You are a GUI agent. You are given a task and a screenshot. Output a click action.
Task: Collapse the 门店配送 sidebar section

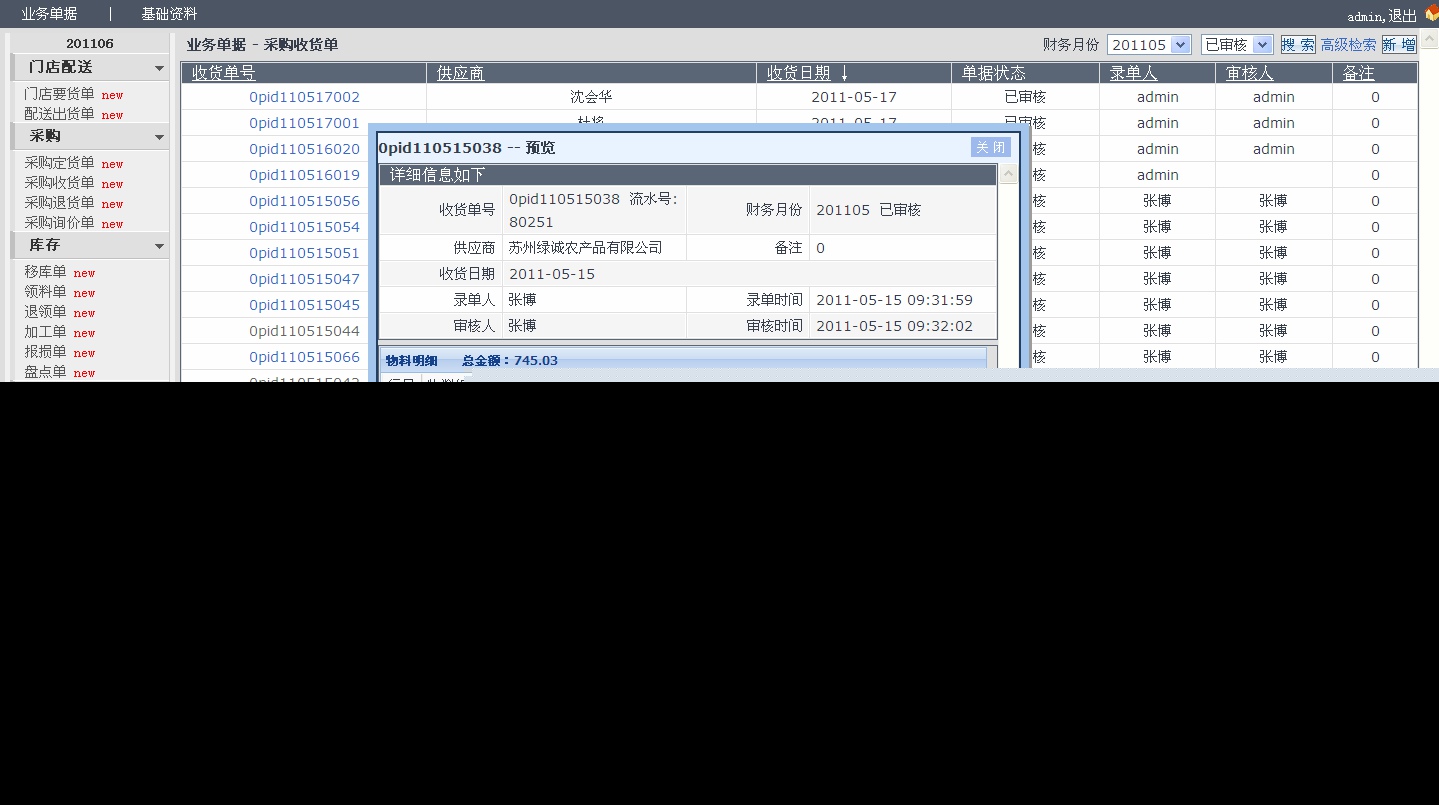(157, 67)
